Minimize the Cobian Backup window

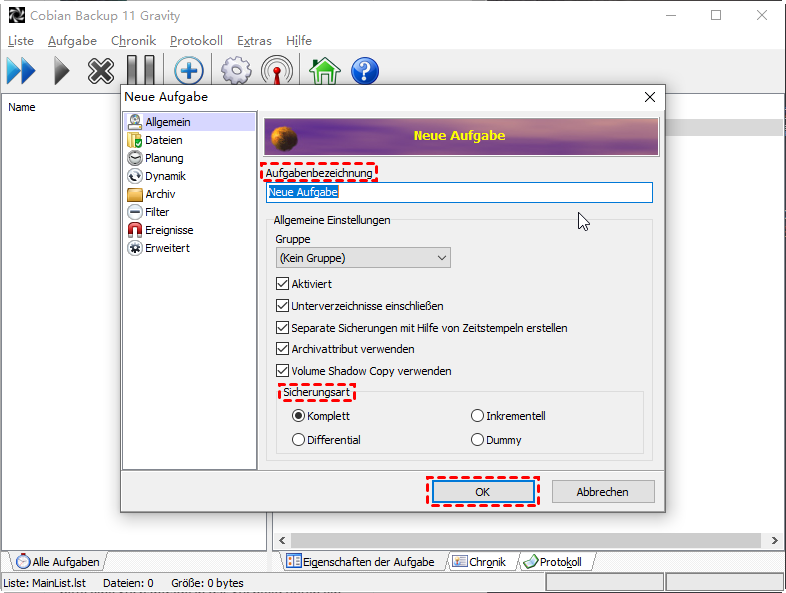coord(671,16)
